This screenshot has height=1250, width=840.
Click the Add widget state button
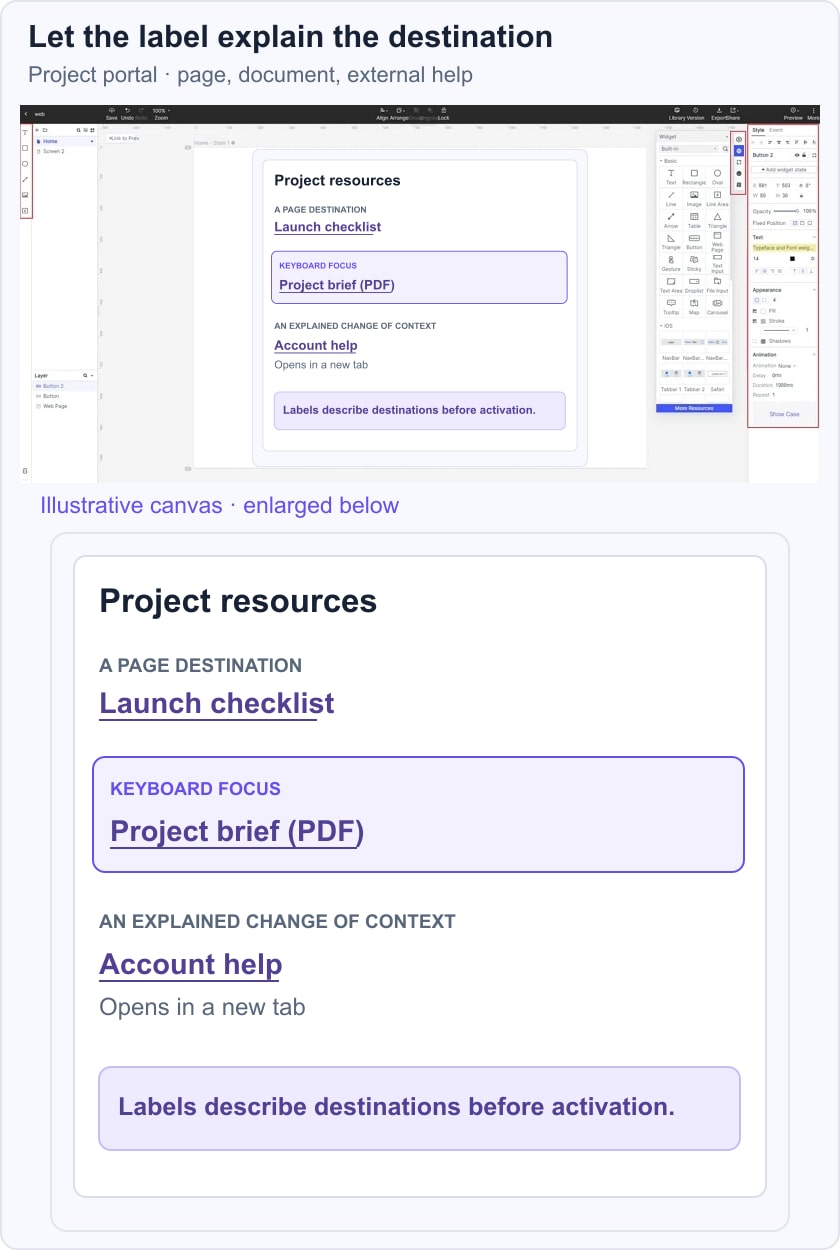coord(784,170)
